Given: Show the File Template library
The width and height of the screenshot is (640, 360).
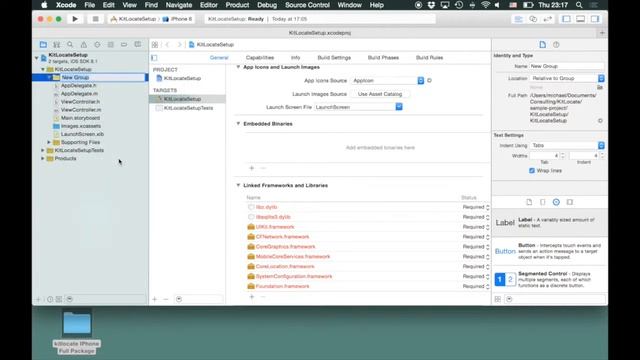Looking at the screenshot, I should (529, 202).
